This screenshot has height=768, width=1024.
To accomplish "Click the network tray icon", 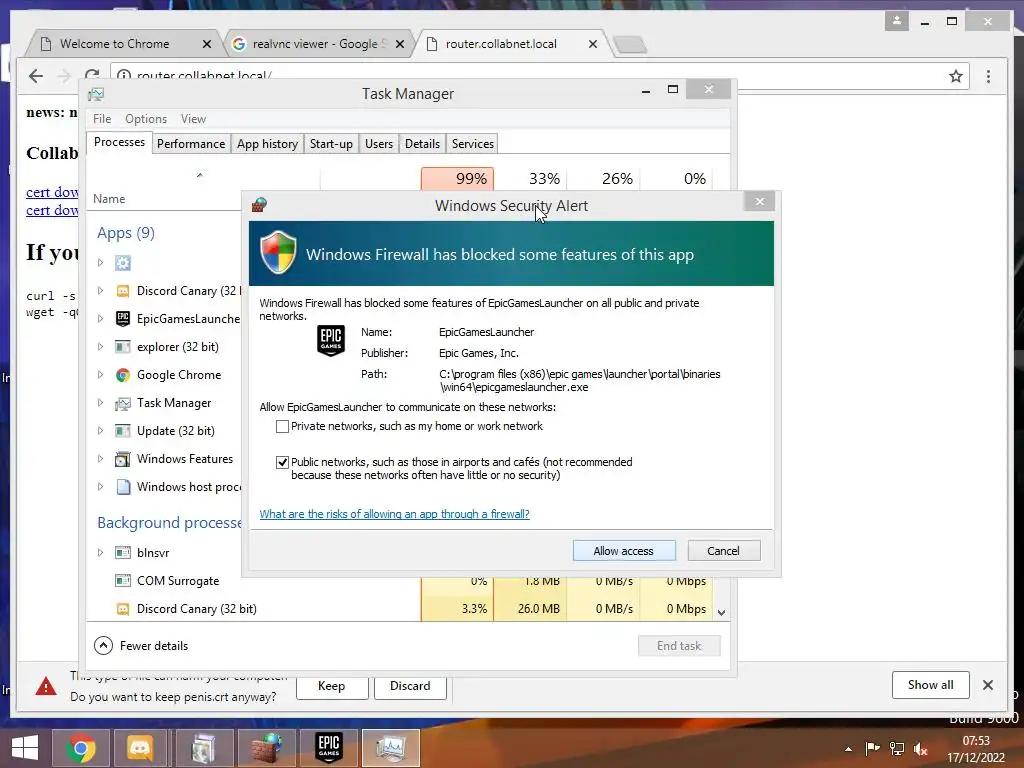I will pyautogui.click(x=897, y=749).
